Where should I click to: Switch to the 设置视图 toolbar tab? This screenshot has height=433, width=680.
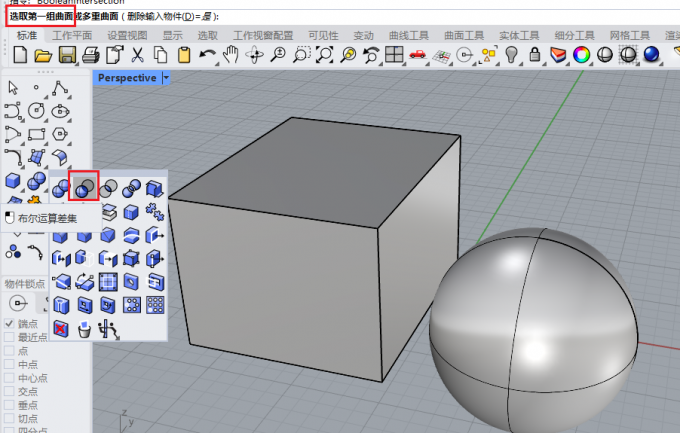click(x=128, y=35)
